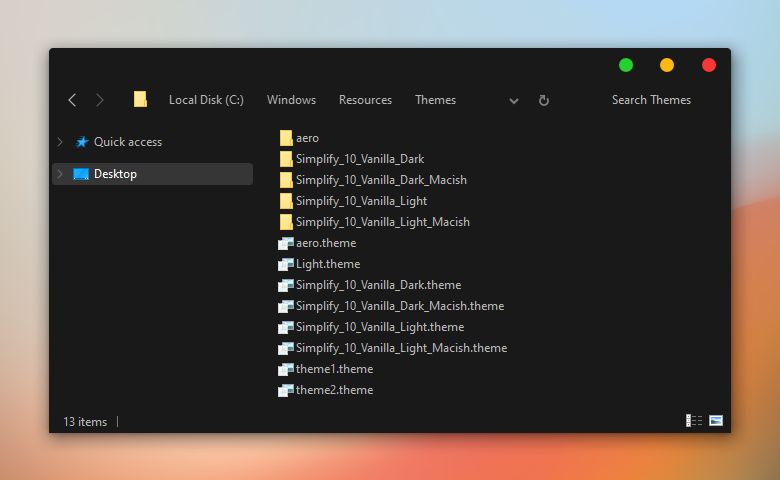
Task: Click the green maximize window button
Action: click(x=626, y=65)
